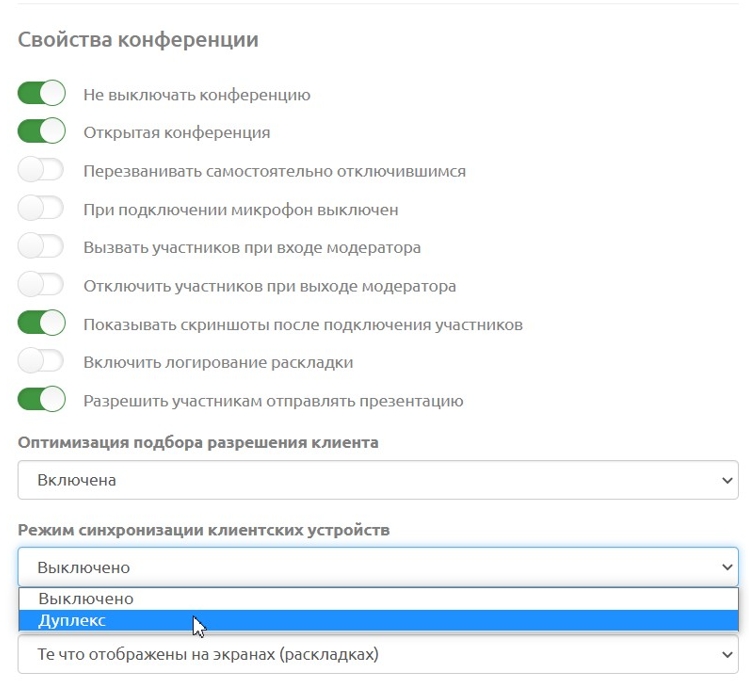
Task: Disable 'Разрешить участникам отправлять презентацию' switch
Action: point(41,400)
